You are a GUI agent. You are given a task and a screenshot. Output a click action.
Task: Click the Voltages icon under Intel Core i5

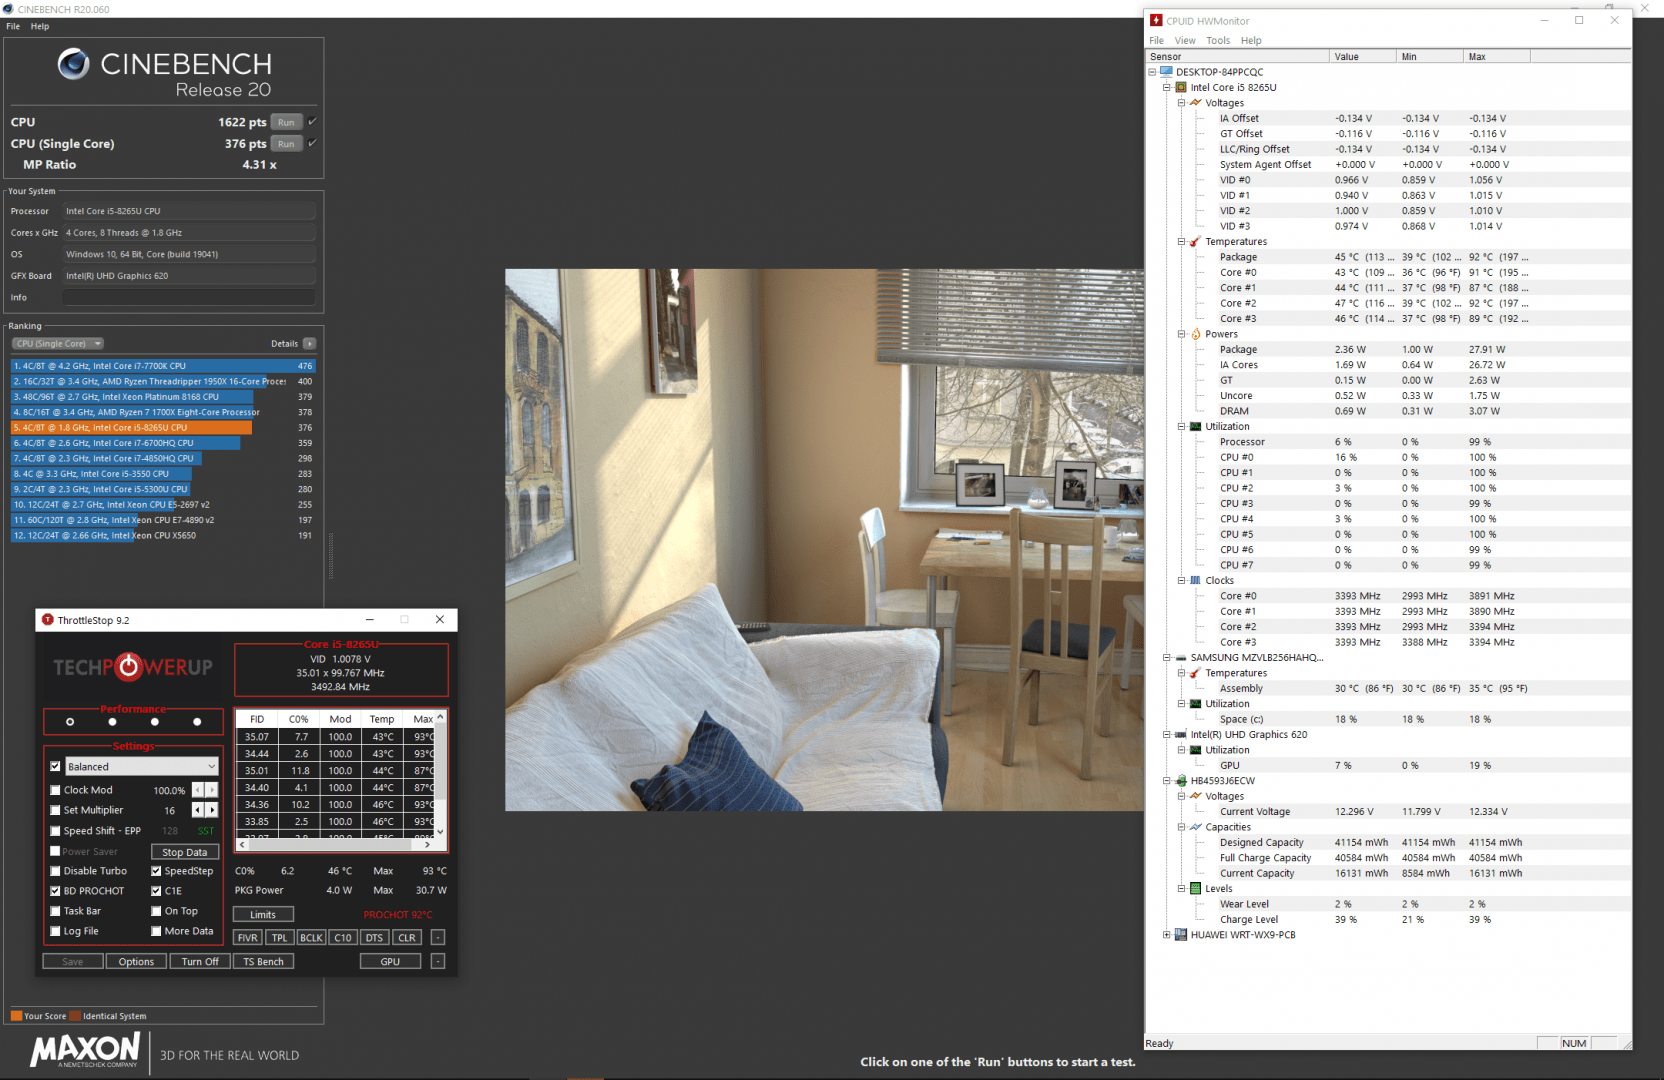[1195, 103]
